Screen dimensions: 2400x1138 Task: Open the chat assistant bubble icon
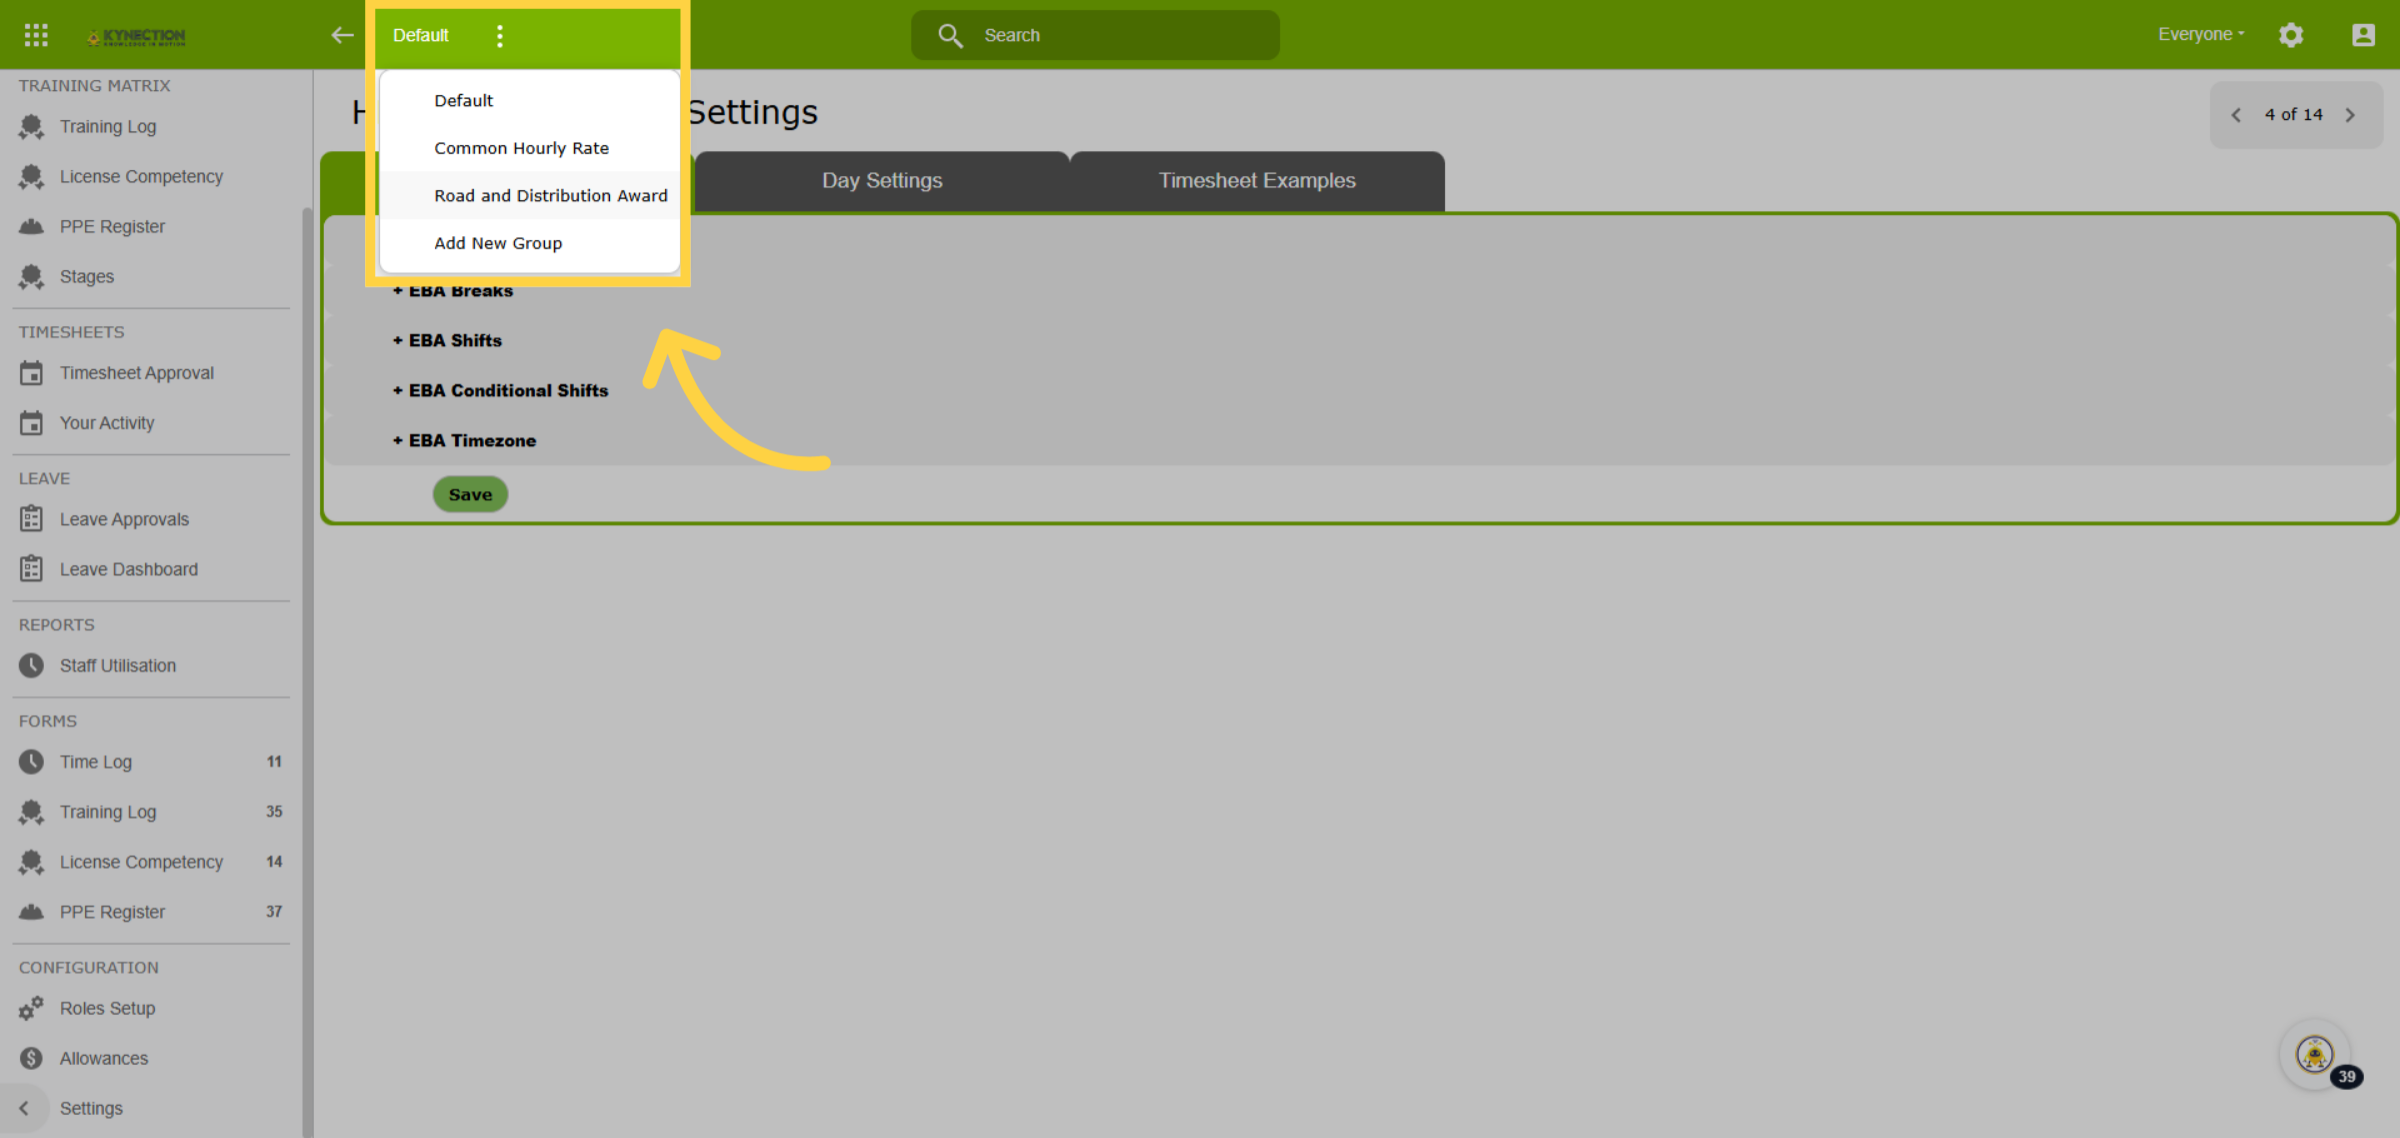pos(2314,1054)
